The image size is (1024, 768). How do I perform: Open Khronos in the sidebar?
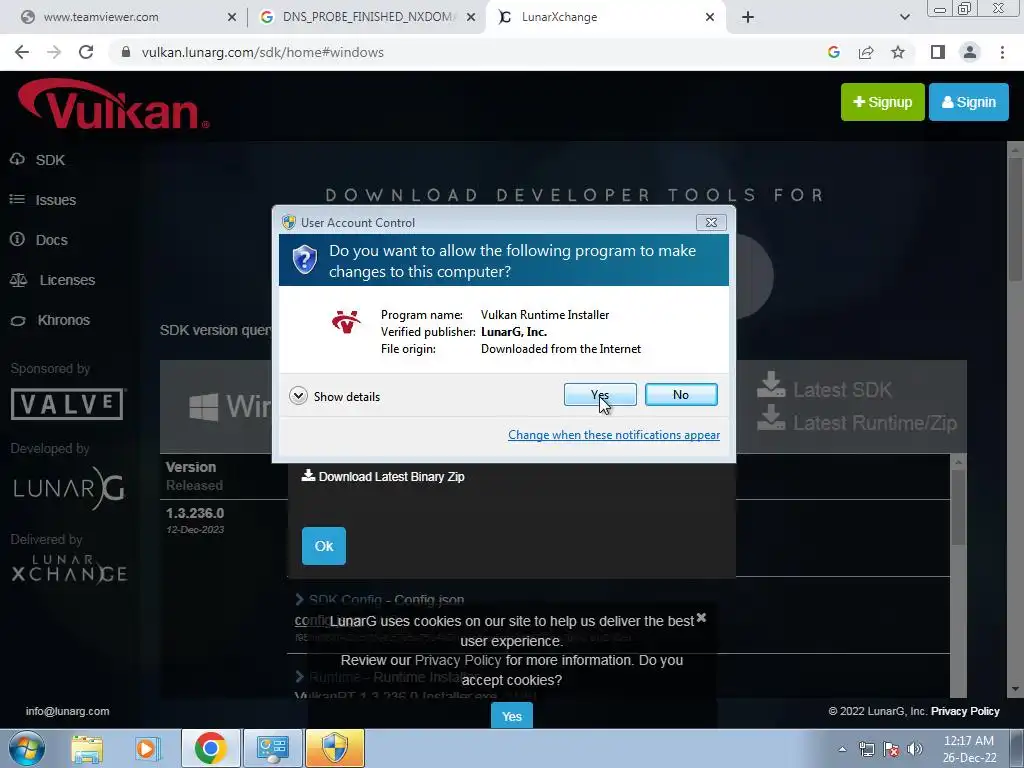click(x=63, y=320)
